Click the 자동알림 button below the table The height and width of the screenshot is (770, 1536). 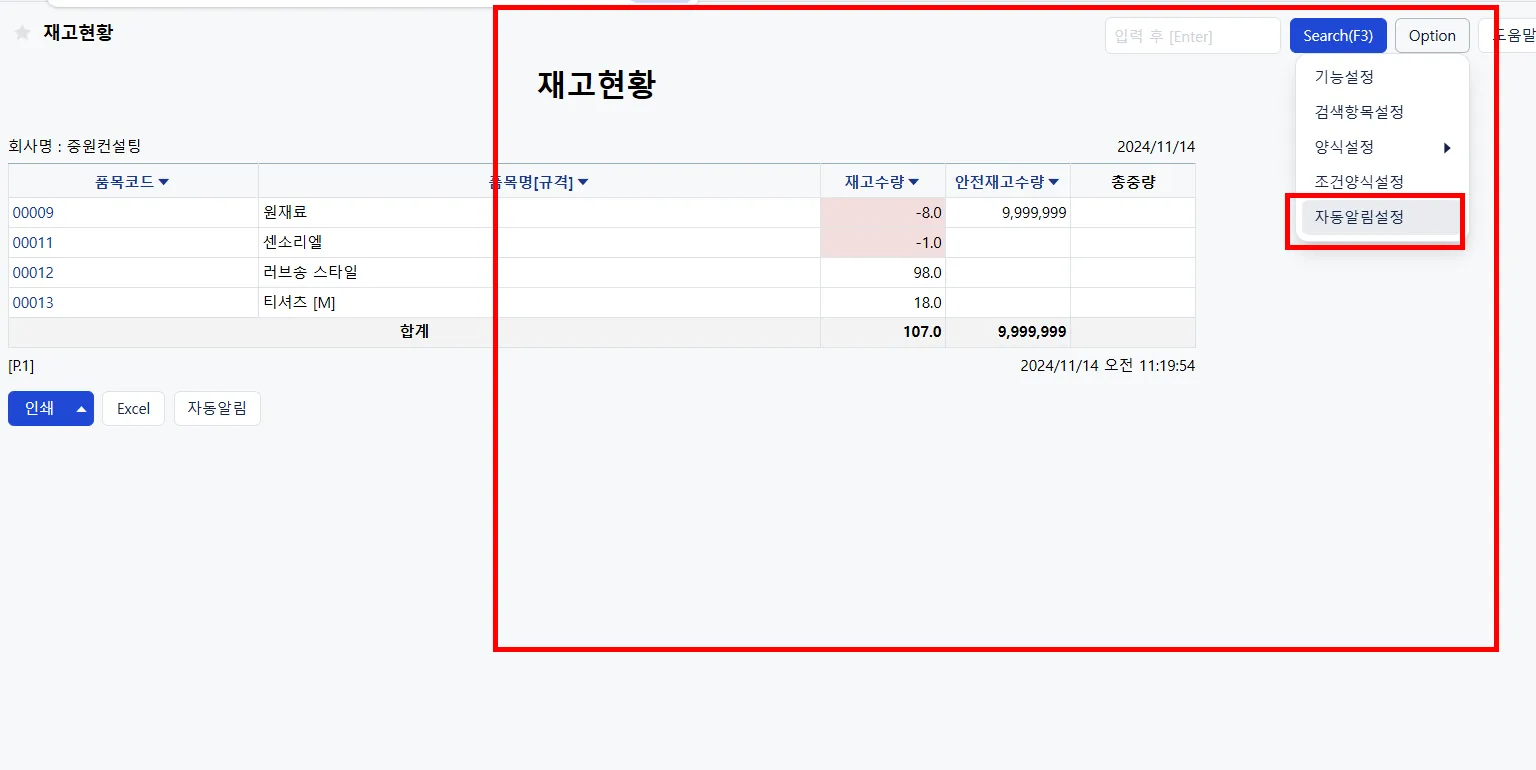217,408
